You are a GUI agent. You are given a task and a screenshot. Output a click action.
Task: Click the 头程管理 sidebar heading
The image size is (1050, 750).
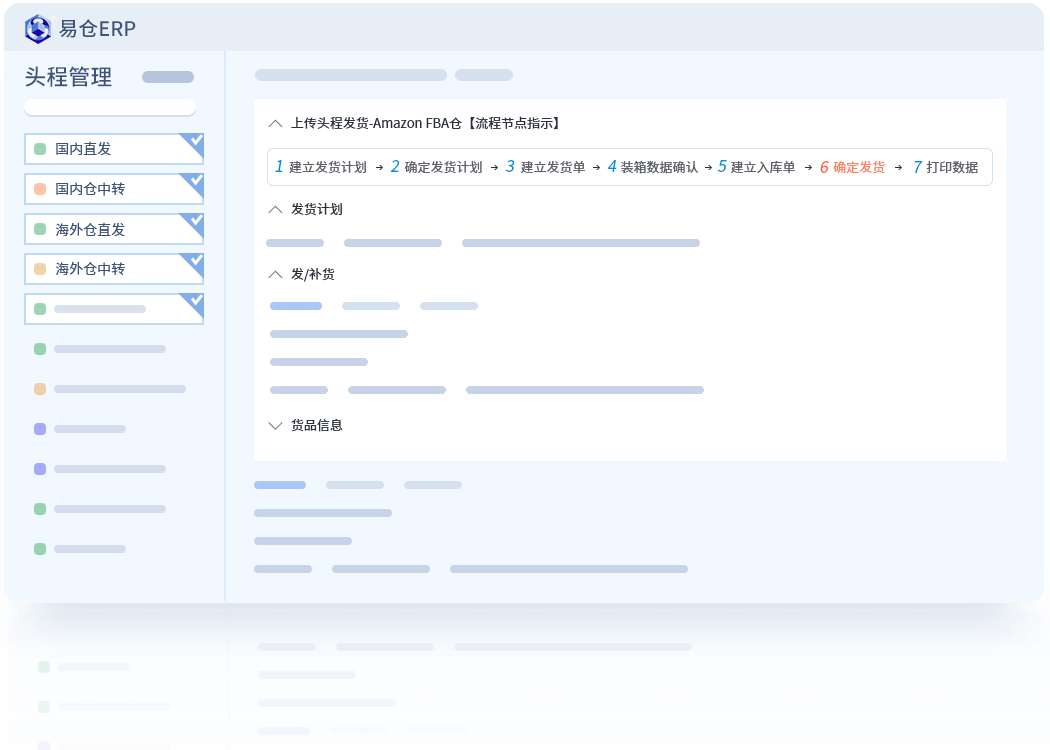click(68, 77)
